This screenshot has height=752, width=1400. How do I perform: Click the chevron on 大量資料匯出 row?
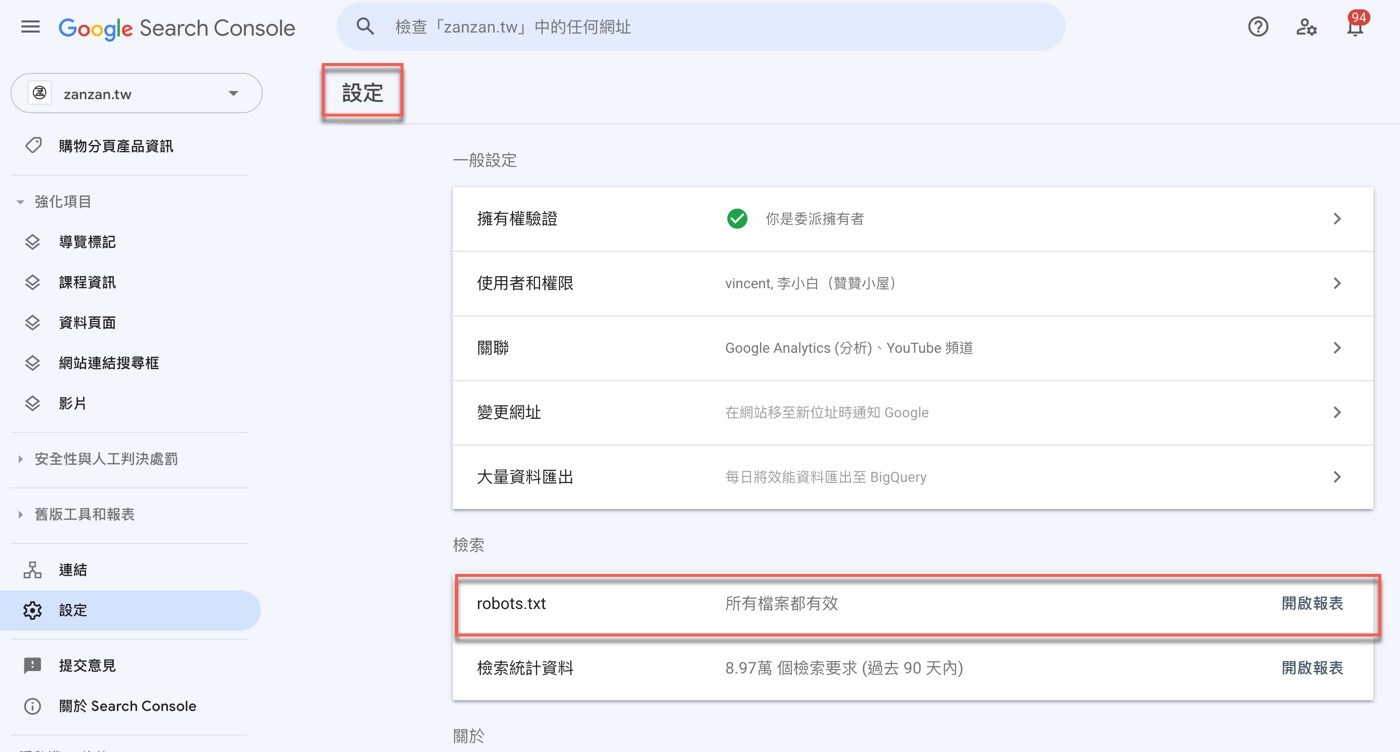[x=1337, y=477]
